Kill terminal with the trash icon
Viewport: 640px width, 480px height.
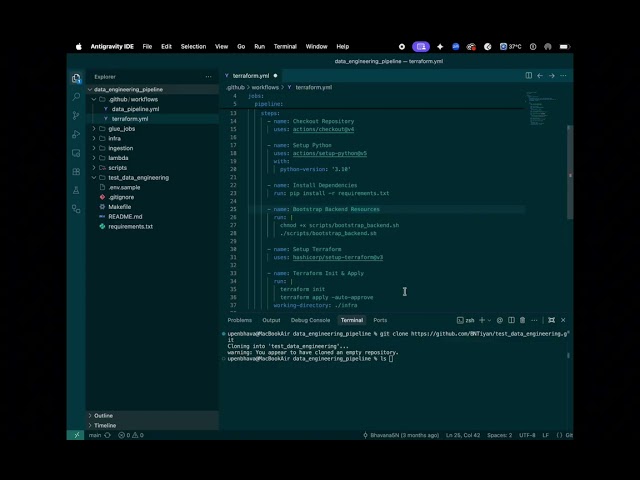click(522, 320)
